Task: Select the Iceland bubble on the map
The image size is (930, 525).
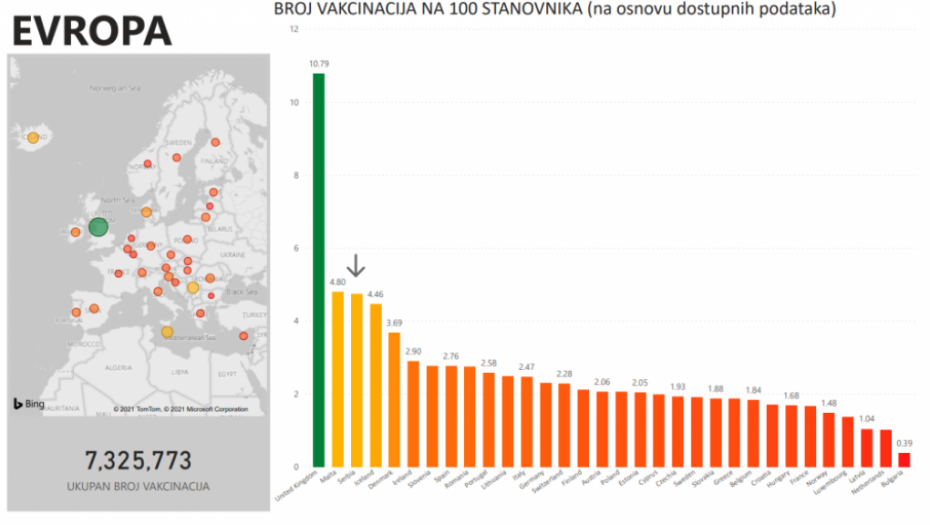Action: tap(33, 138)
